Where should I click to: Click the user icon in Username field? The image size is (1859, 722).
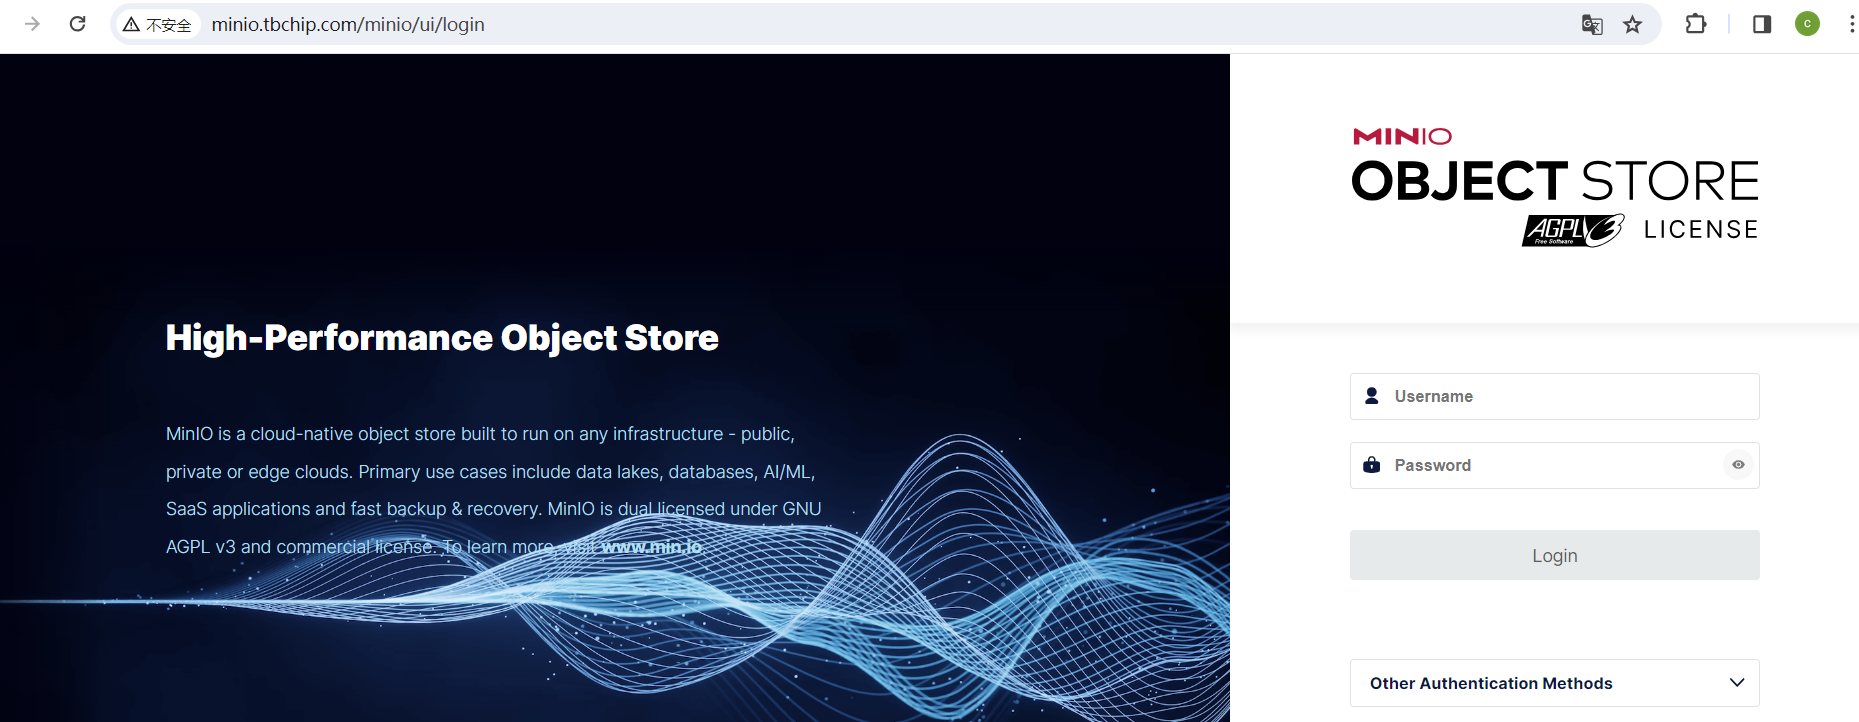(1372, 396)
